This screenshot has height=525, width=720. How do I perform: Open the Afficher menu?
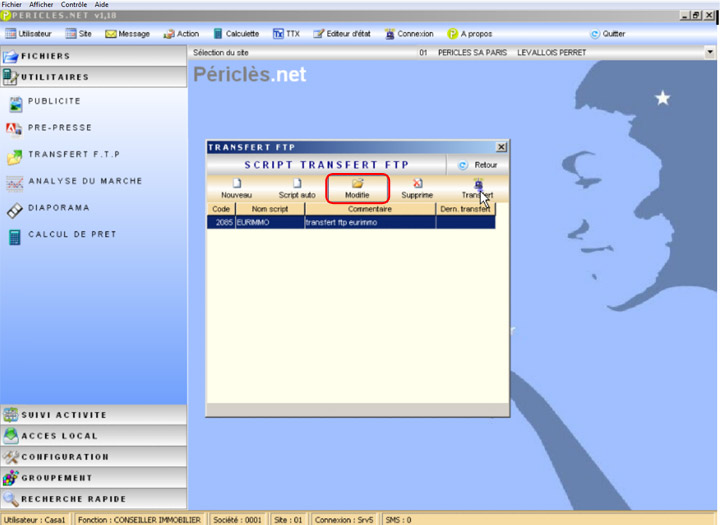pos(41,5)
